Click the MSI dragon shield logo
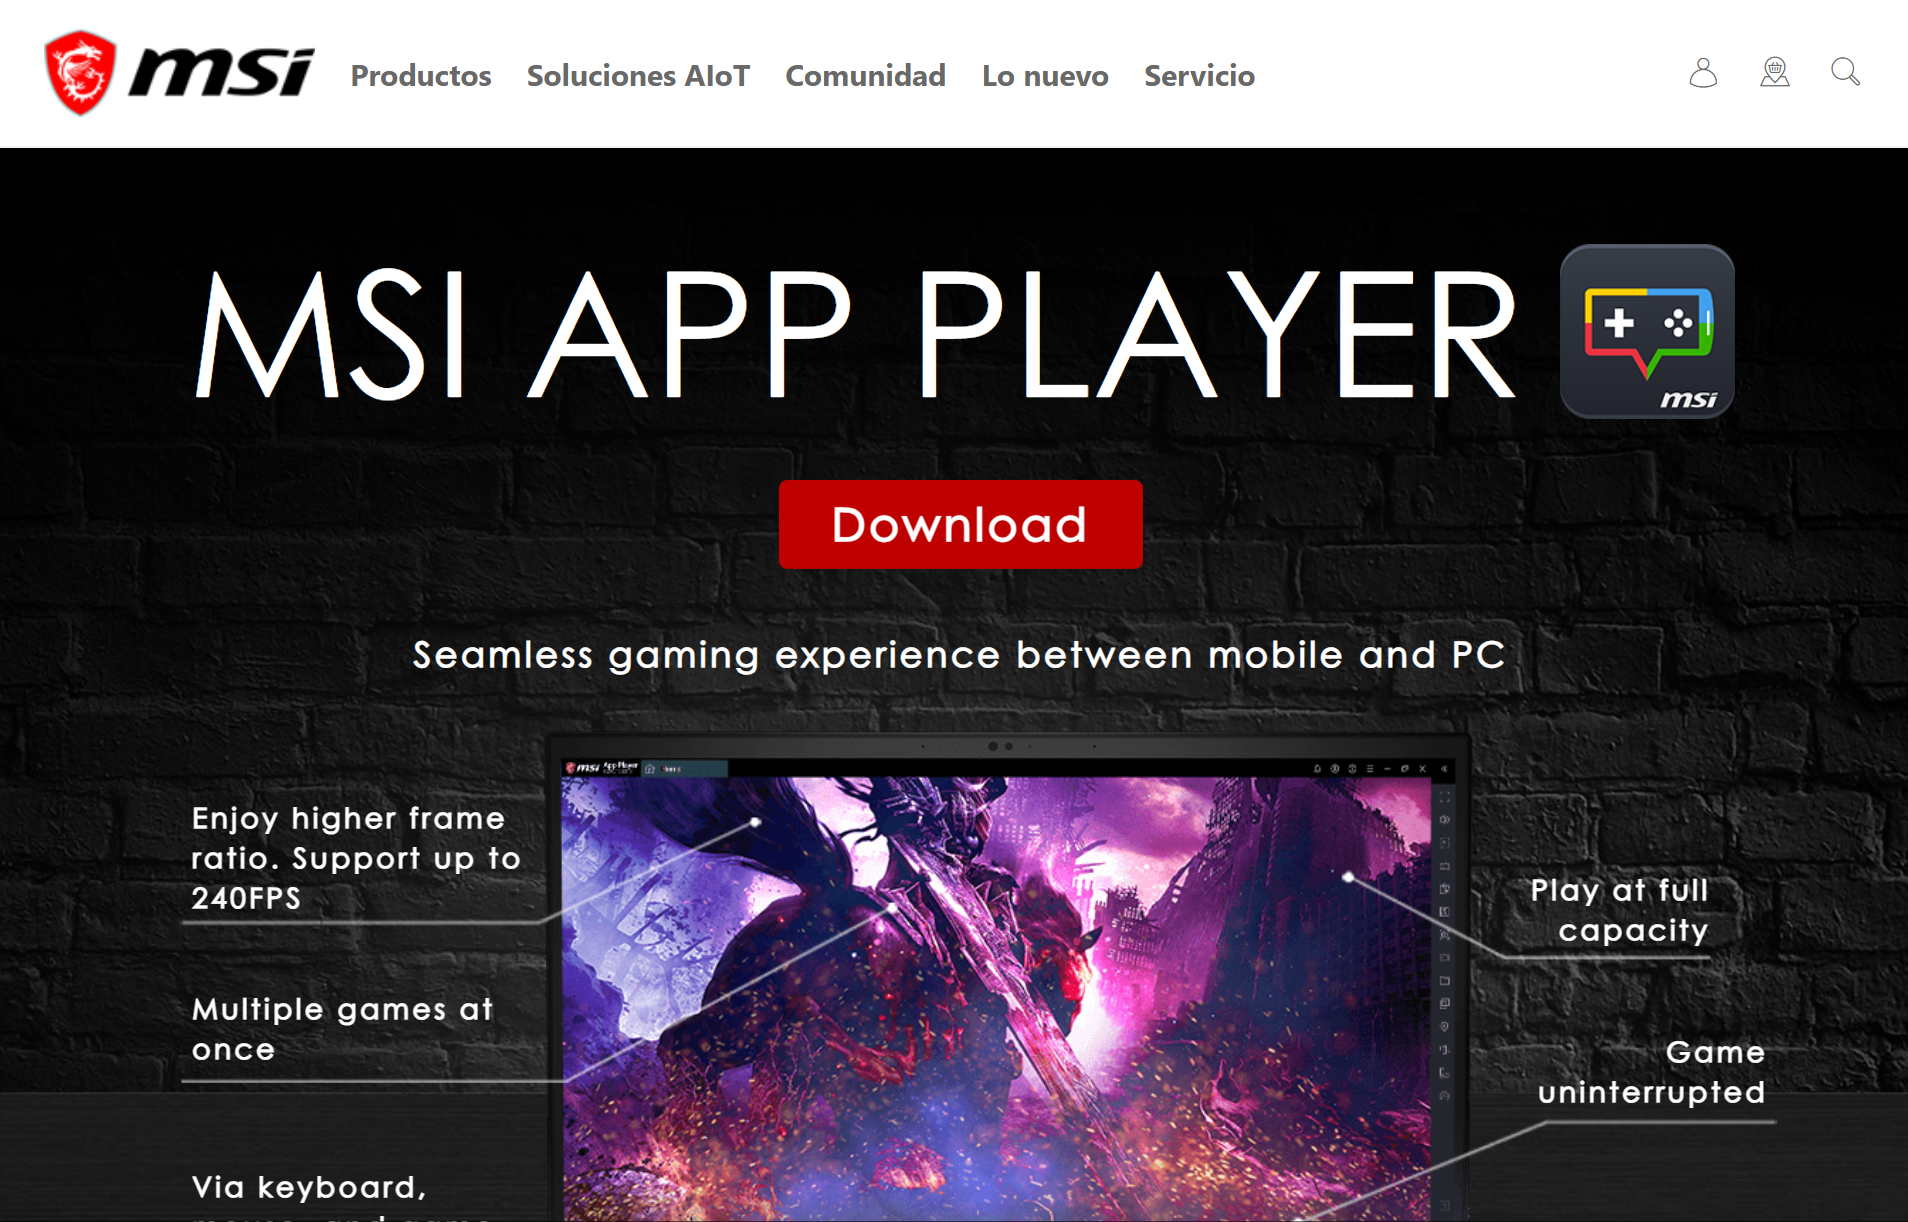1908x1222 pixels. tap(81, 73)
